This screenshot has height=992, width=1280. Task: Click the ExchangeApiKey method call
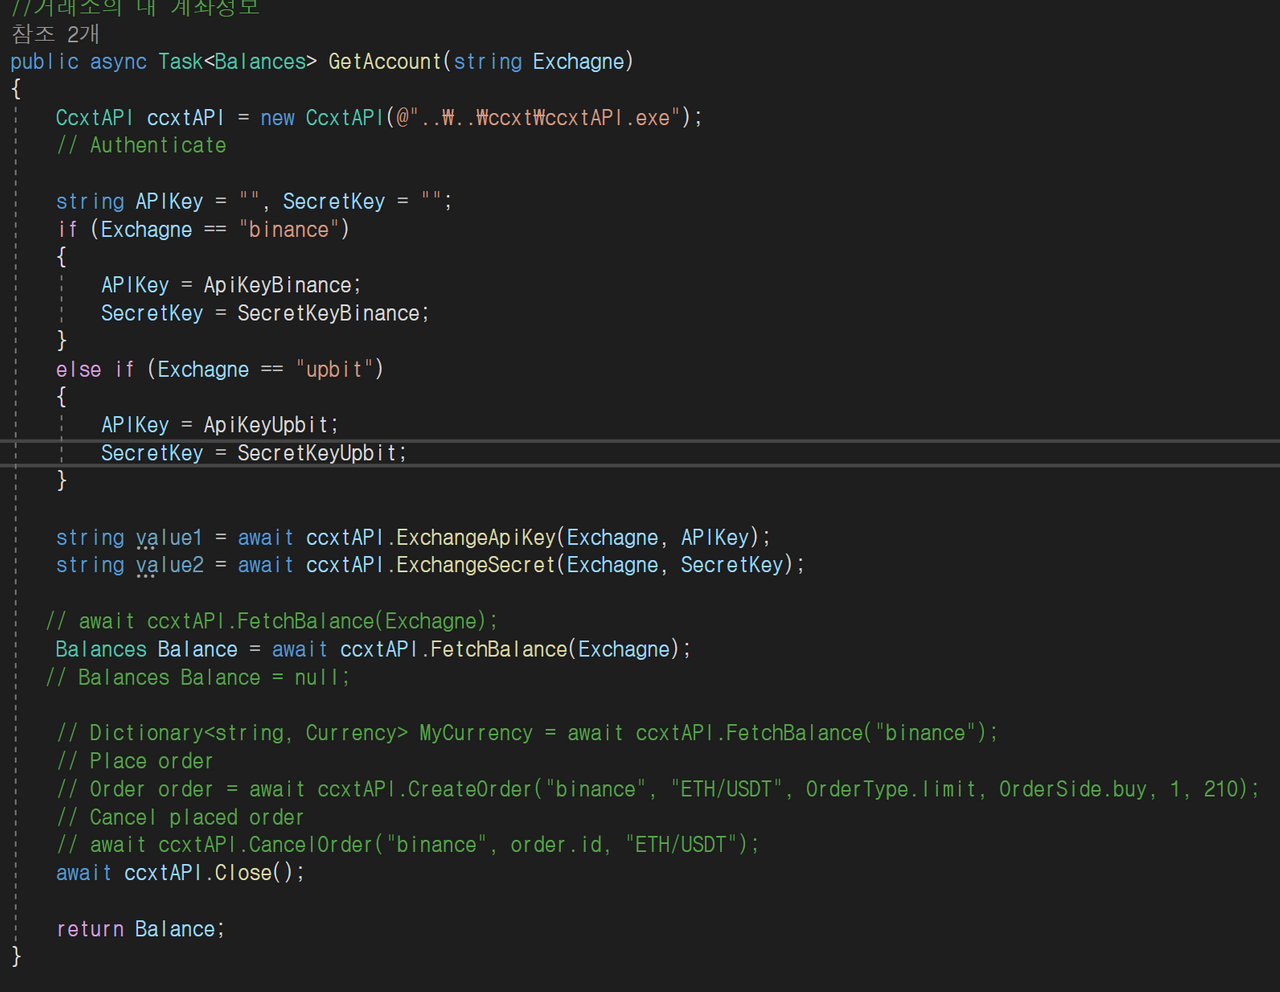tap(476, 538)
